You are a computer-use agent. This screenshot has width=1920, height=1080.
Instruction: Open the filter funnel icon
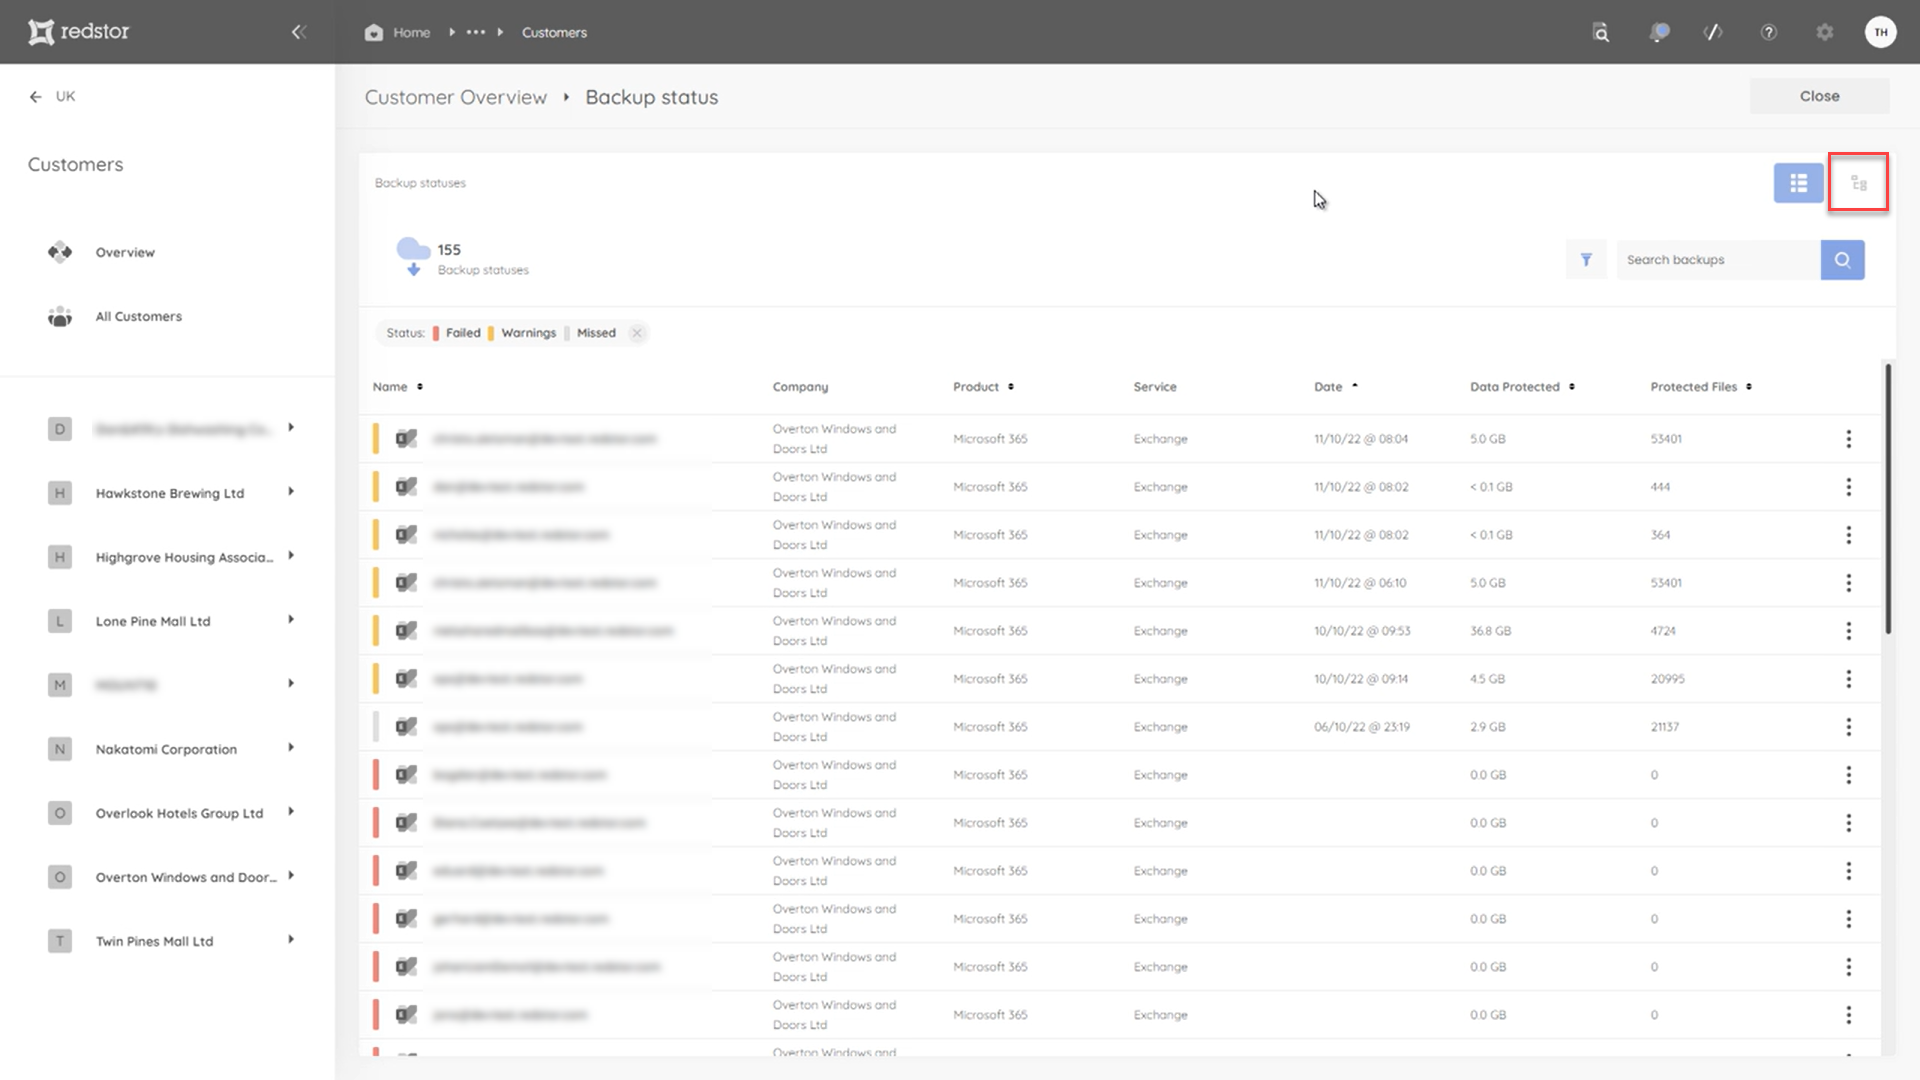coord(1585,260)
